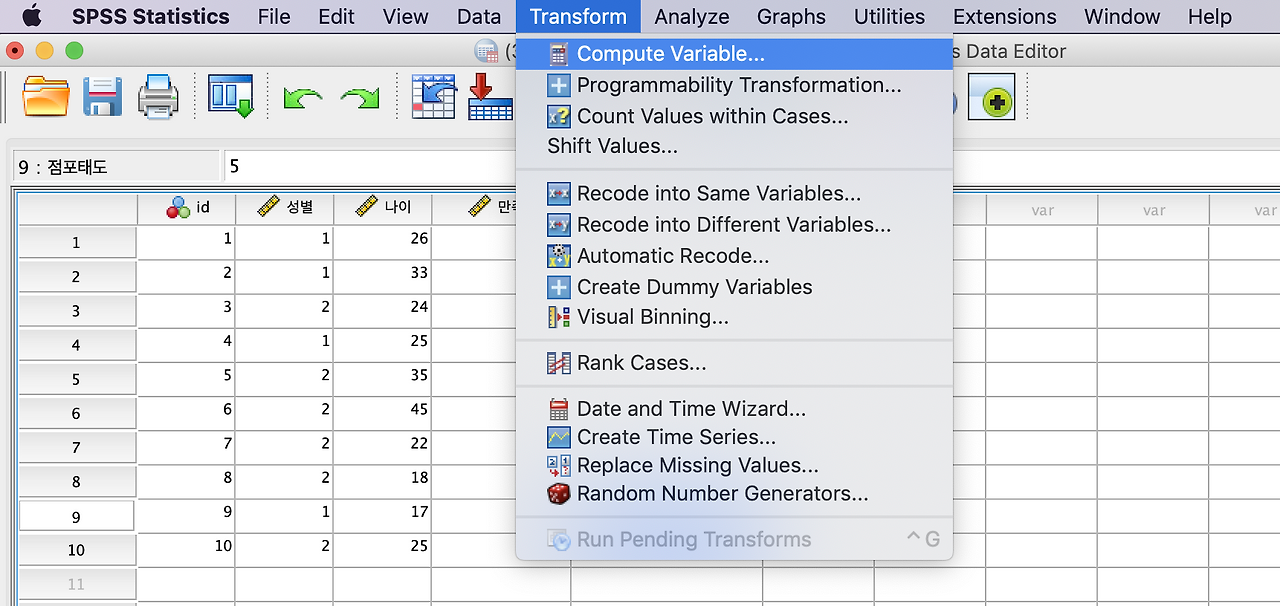Print using the printer toolbar icon

click(158, 97)
